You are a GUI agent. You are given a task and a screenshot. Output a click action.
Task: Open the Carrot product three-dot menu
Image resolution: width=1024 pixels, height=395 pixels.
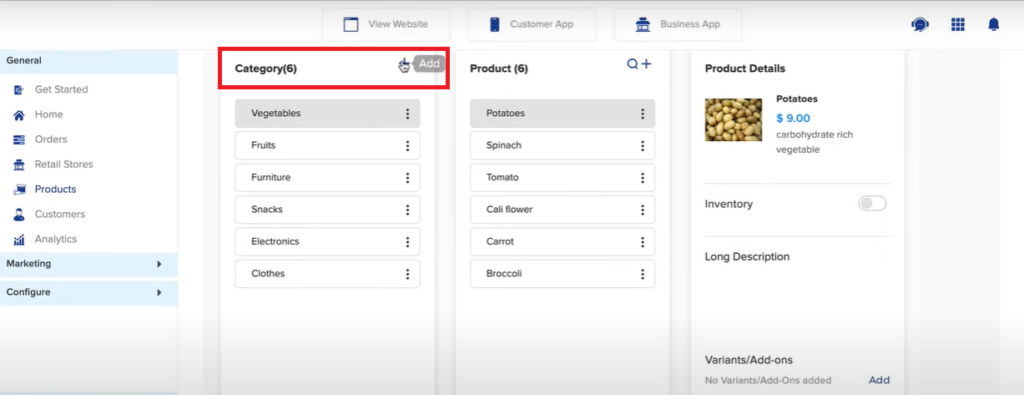click(x=643, y=242)
